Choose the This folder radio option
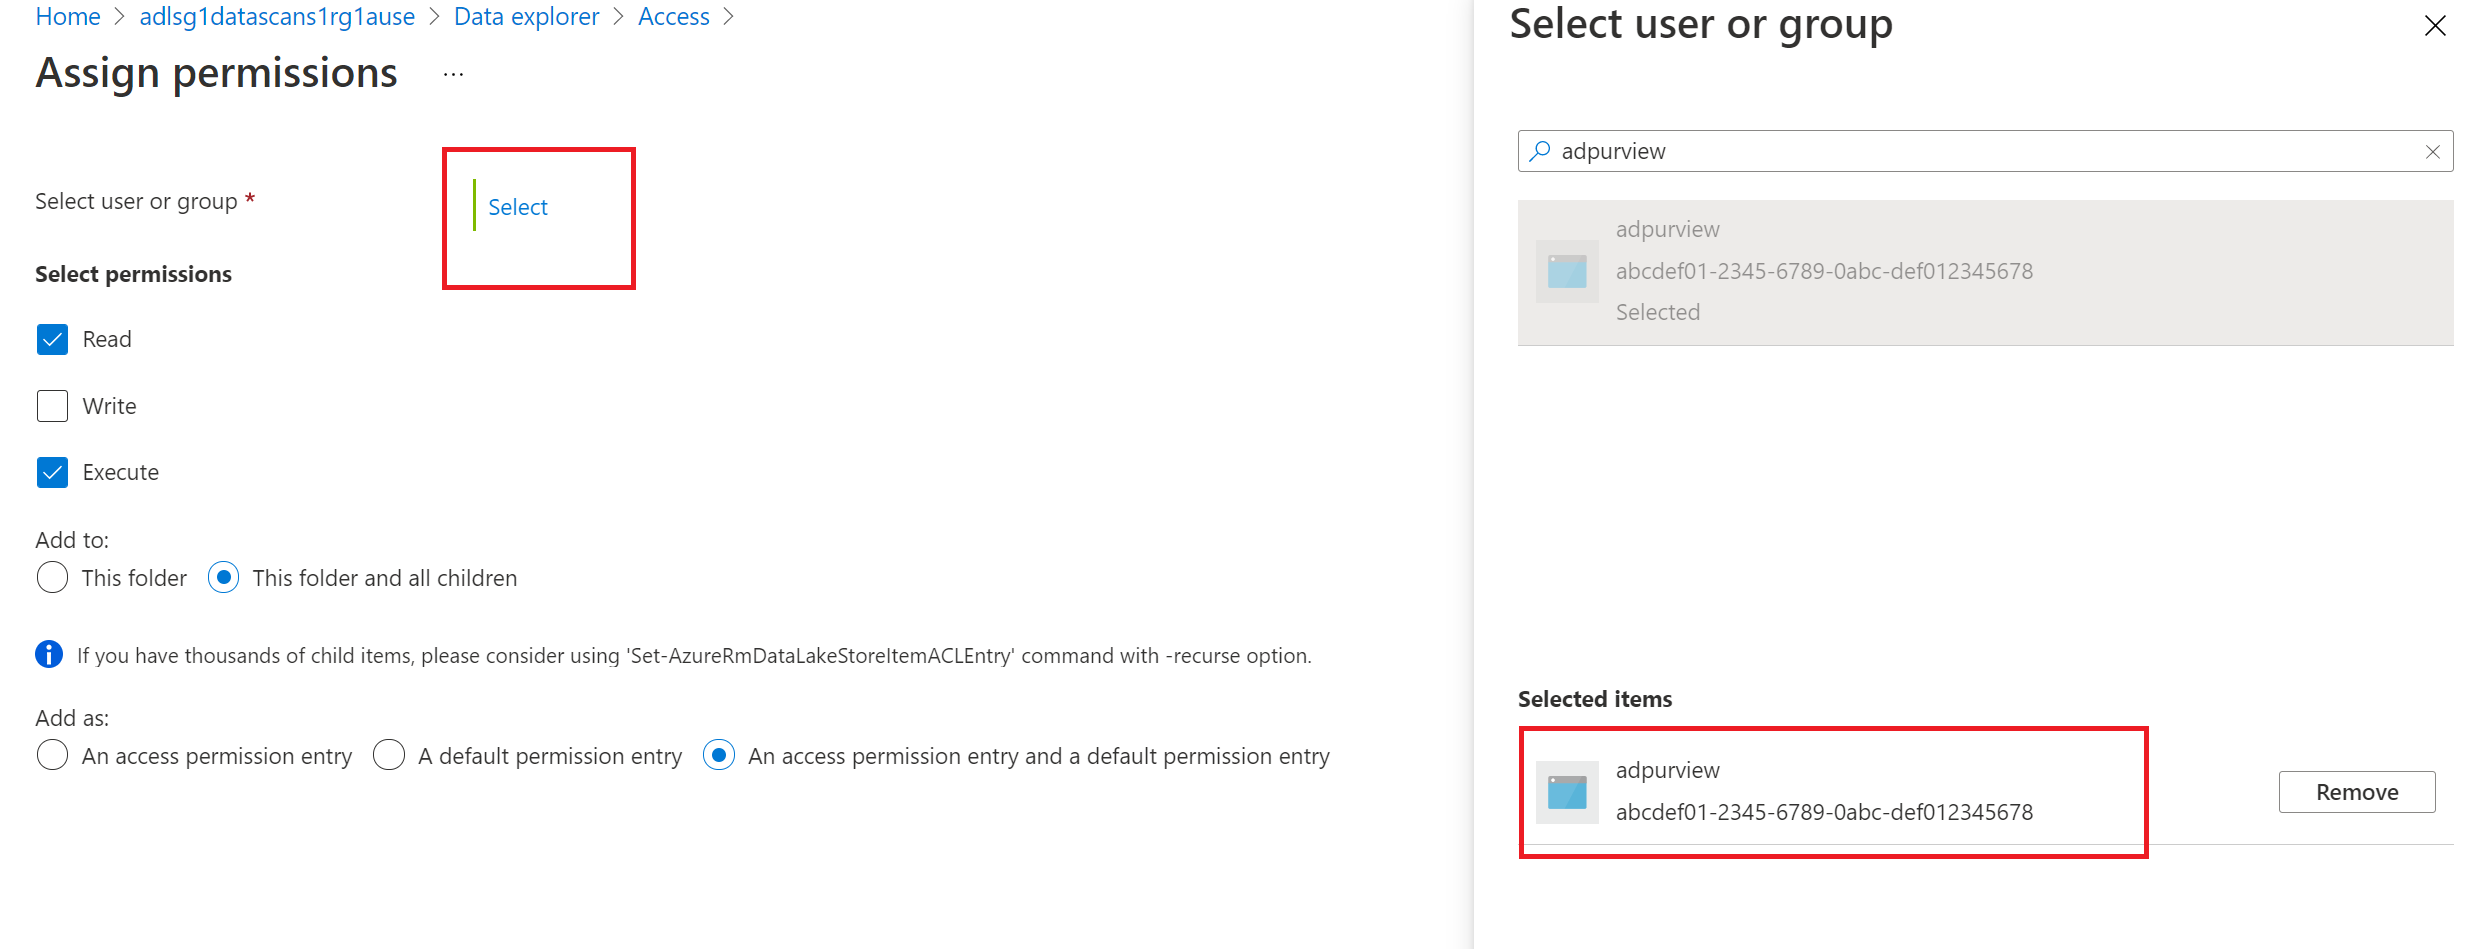Image resolution: width=2483 pixels, height=949 pixels. [52, 578]
